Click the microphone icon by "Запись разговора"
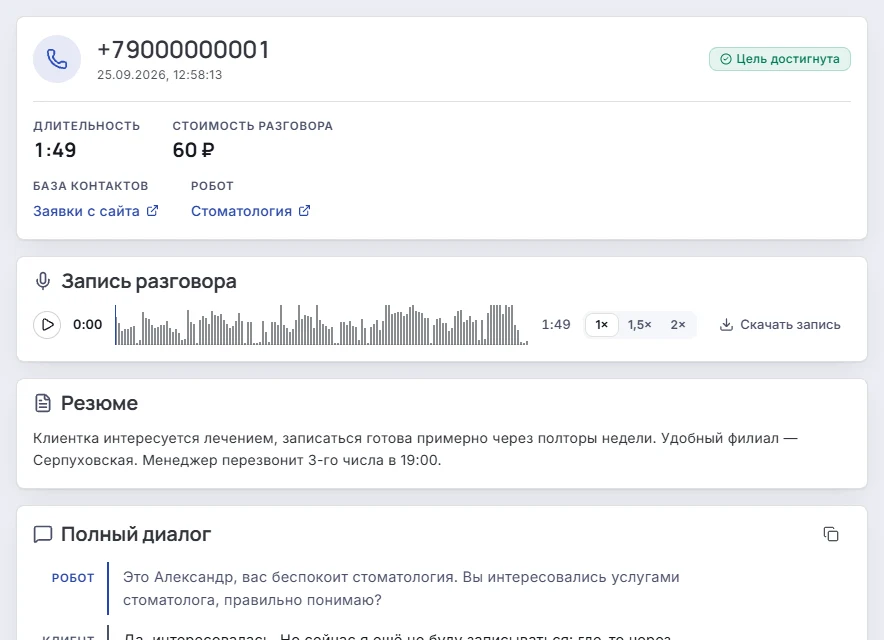The height and width of the screenshot is (640, 884). click(x=43, y=281)
